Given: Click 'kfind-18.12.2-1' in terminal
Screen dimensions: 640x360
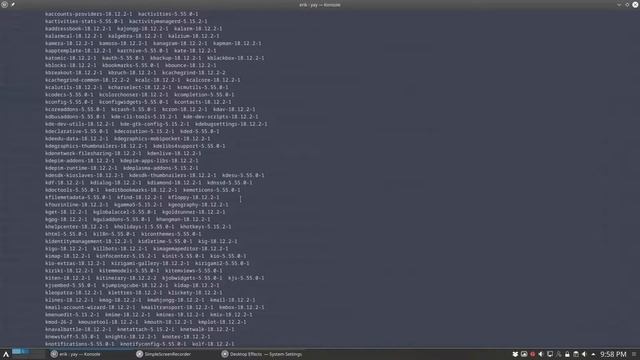Looking at the screenshot, I should coord(140,197).
